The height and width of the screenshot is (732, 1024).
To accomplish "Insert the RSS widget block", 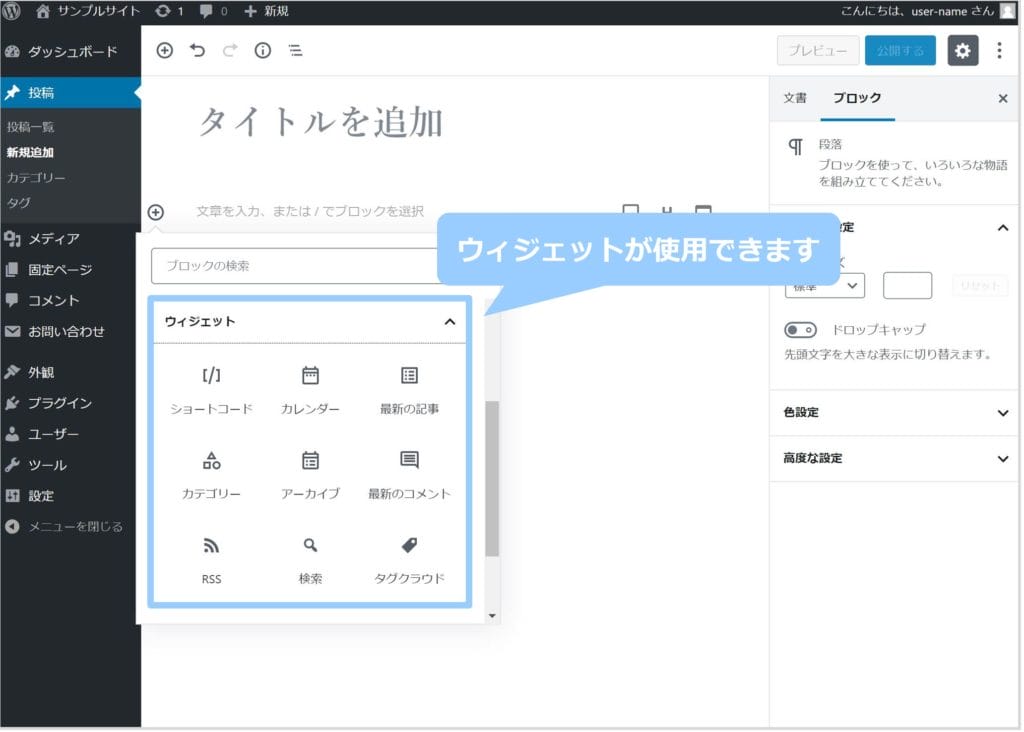I will click(x=211, y=559).
